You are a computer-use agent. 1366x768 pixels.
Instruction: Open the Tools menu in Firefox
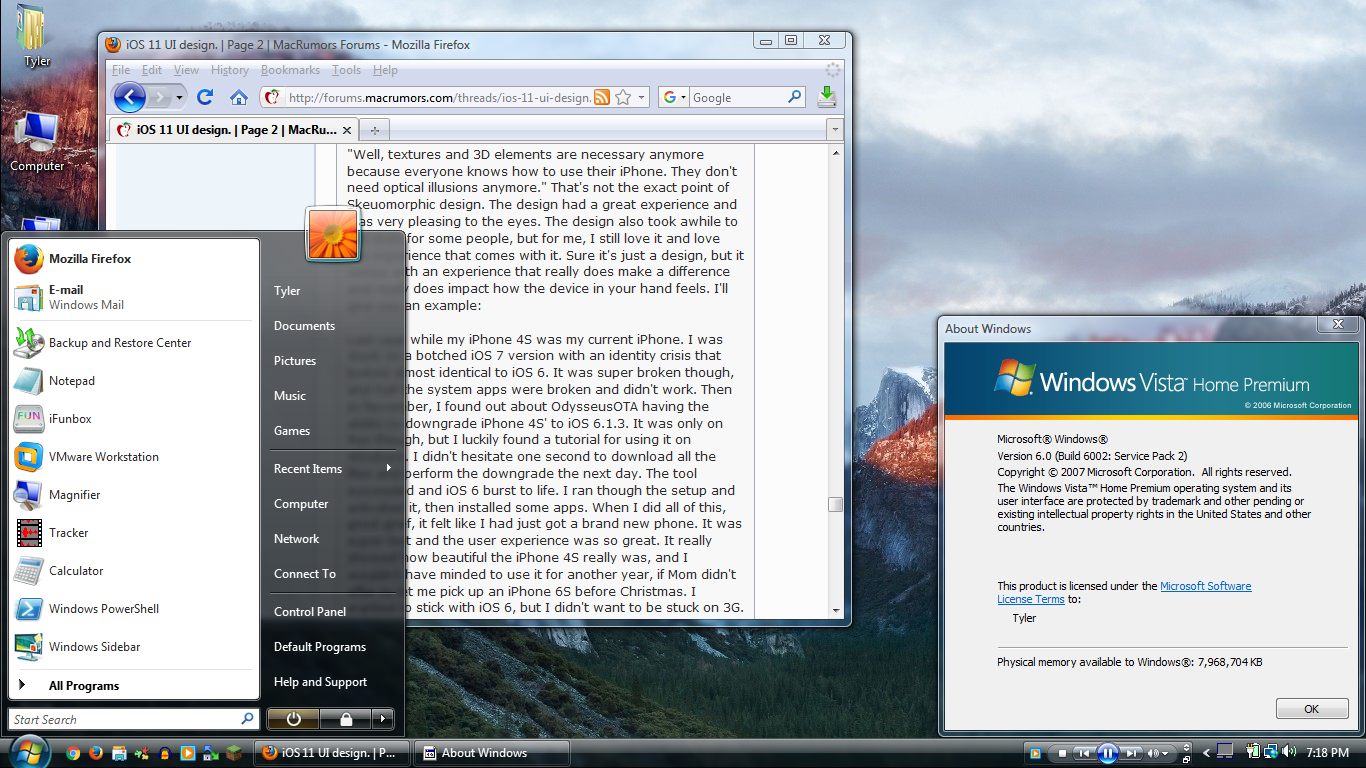coord(346,70)
